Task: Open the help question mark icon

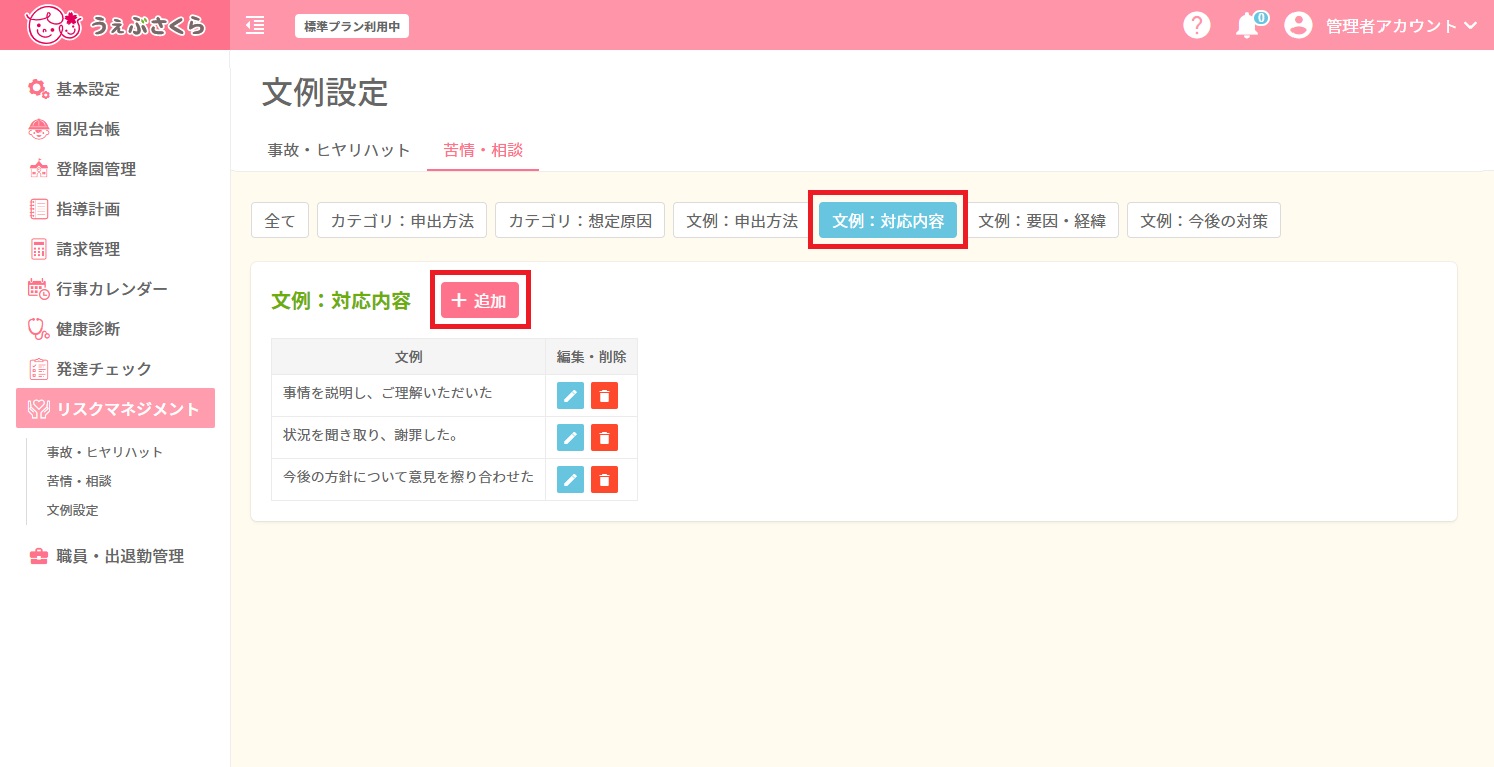Action: (x=1196, y=25)
